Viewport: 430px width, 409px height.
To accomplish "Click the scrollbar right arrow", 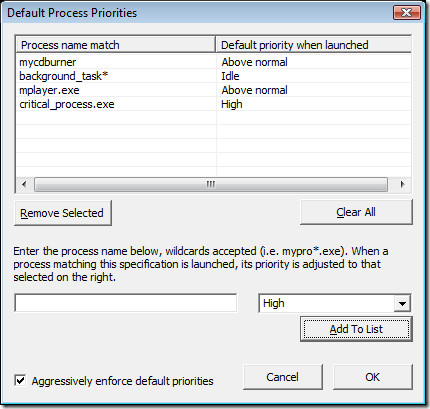I will tap(403, 184).
